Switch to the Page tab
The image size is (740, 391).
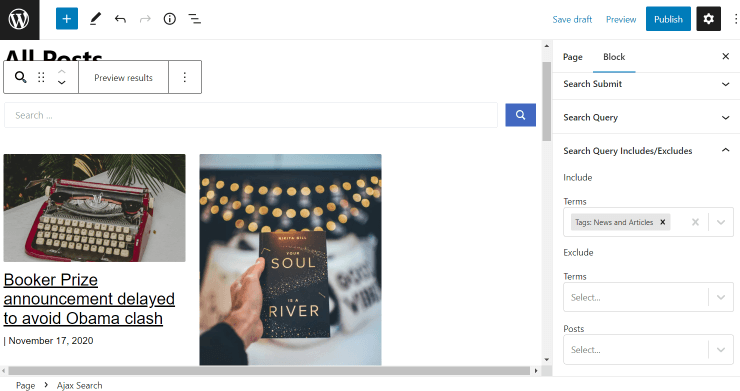pos(572,57)
